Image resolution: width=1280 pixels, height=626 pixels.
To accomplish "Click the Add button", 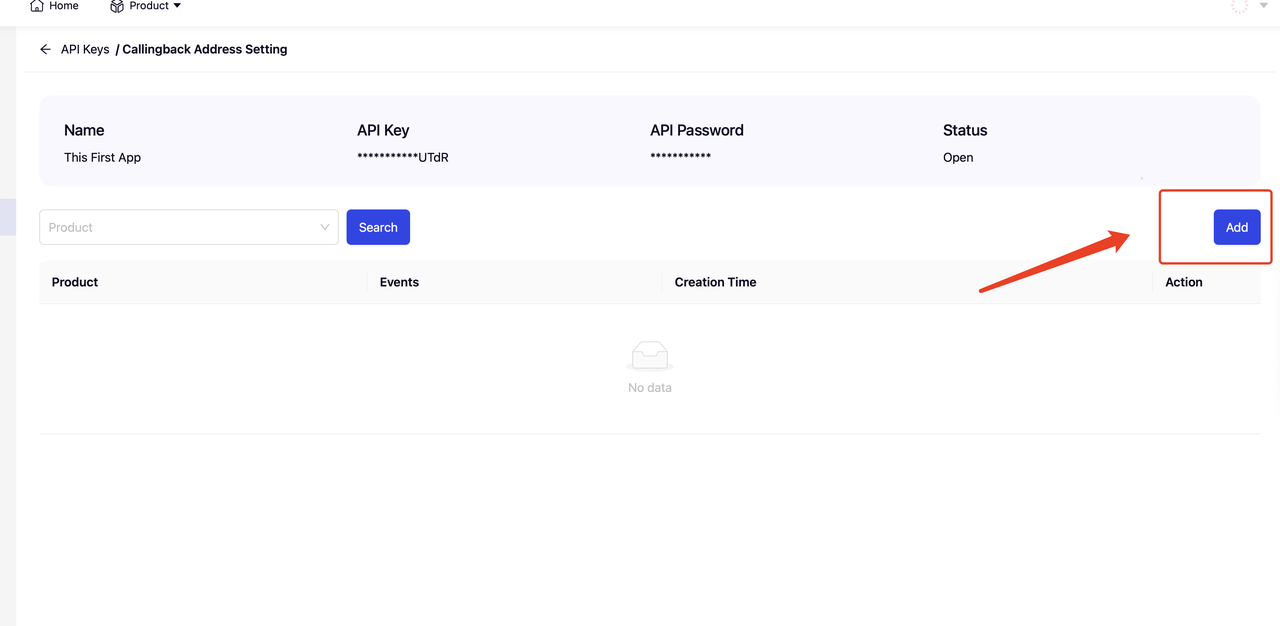I will pyautogui.click(x=1236, y=227).
